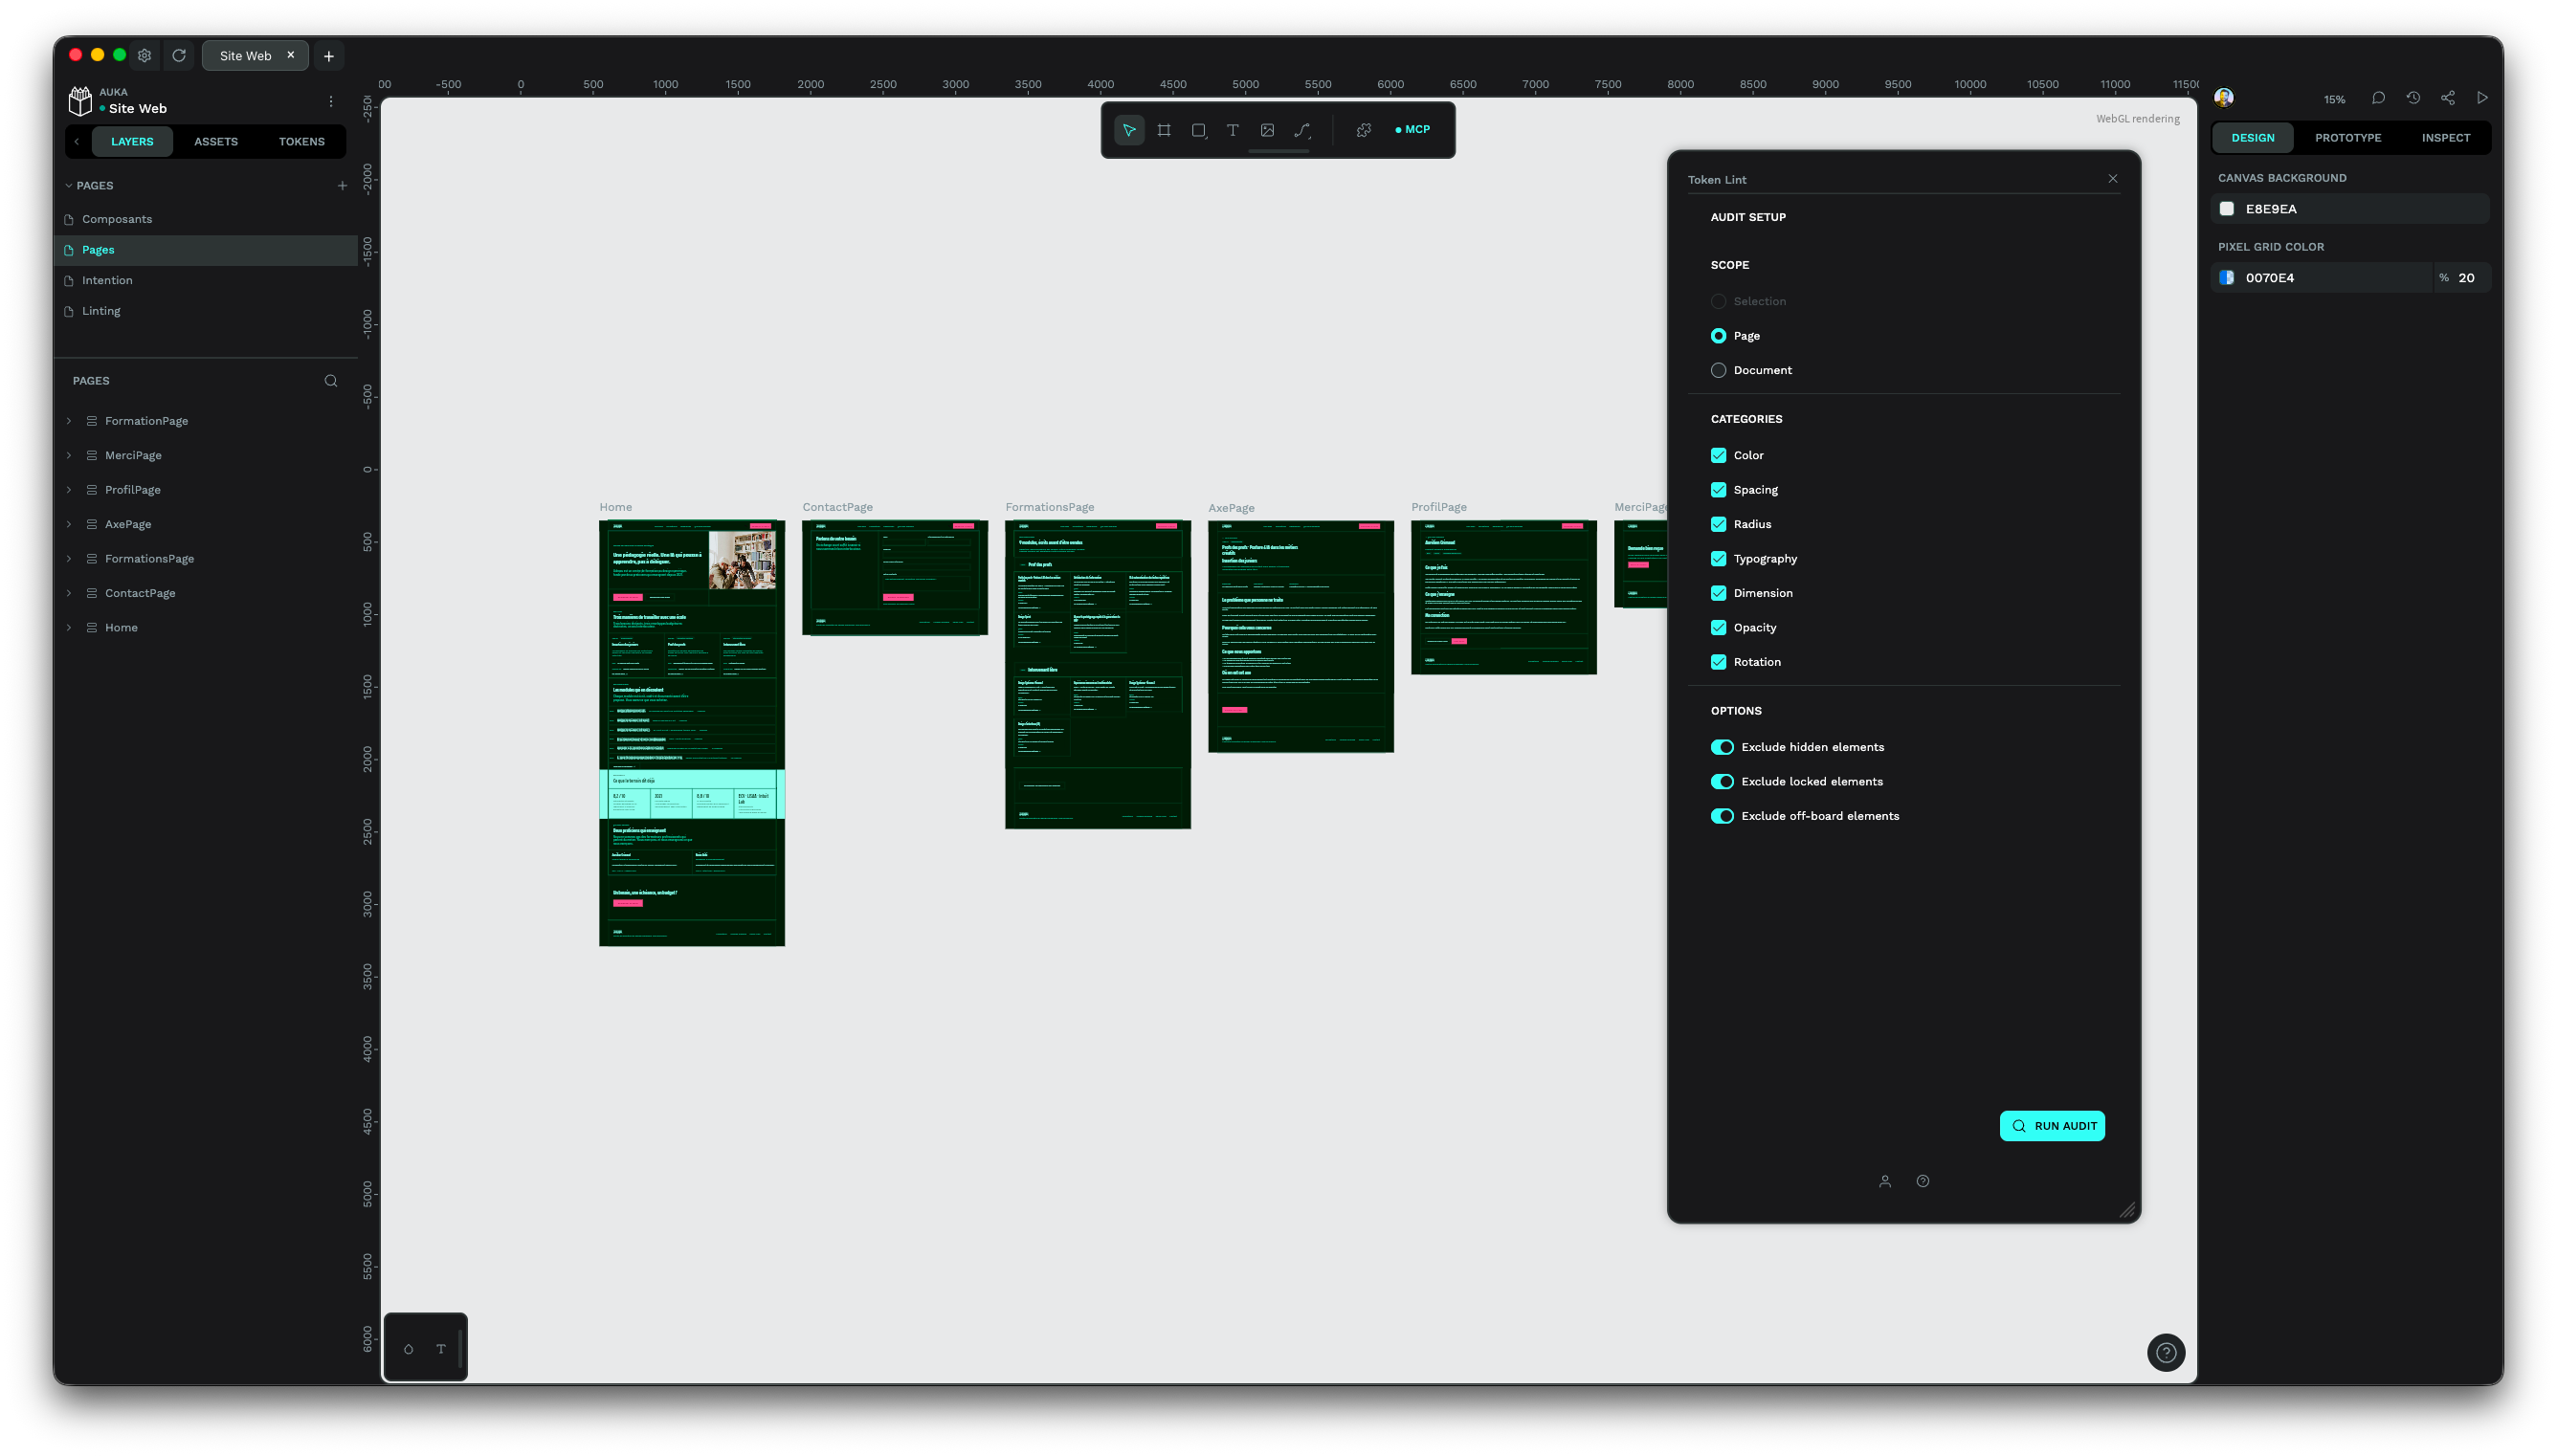Screen dimensions: 2557x1456
Task: Open the comments icon
Action: tap(2378, 98)
